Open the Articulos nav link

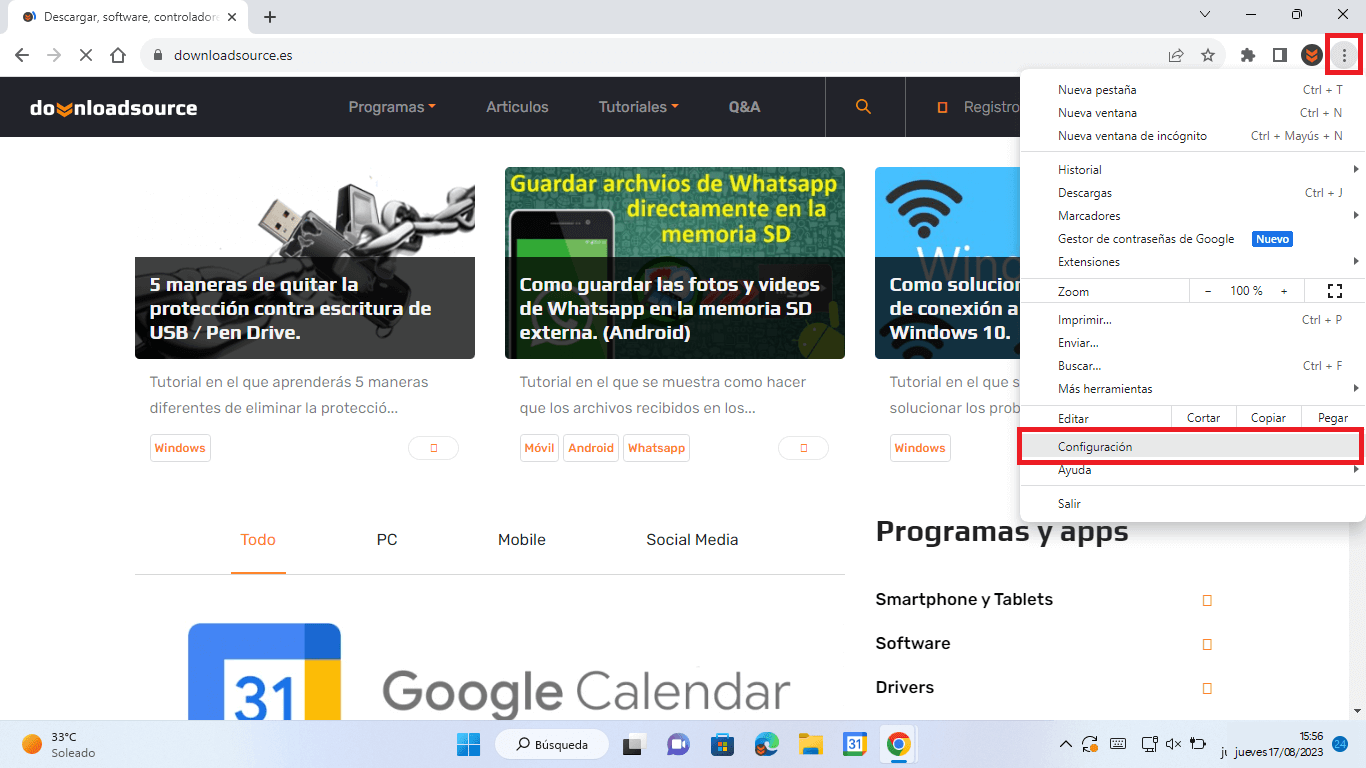point(517,107)
